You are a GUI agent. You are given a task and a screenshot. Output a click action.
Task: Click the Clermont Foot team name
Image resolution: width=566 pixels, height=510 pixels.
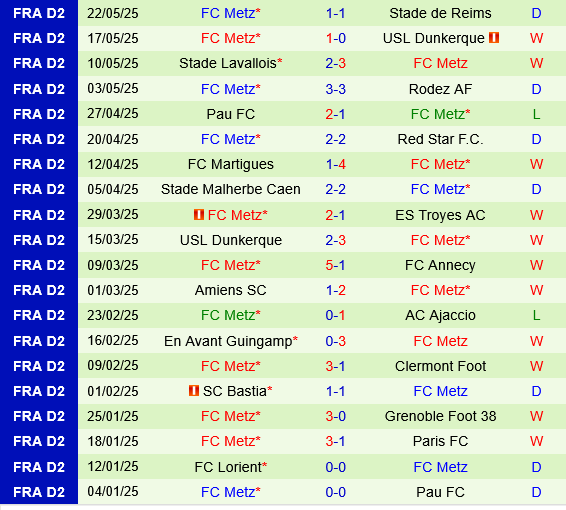click(x=440, y=366)
